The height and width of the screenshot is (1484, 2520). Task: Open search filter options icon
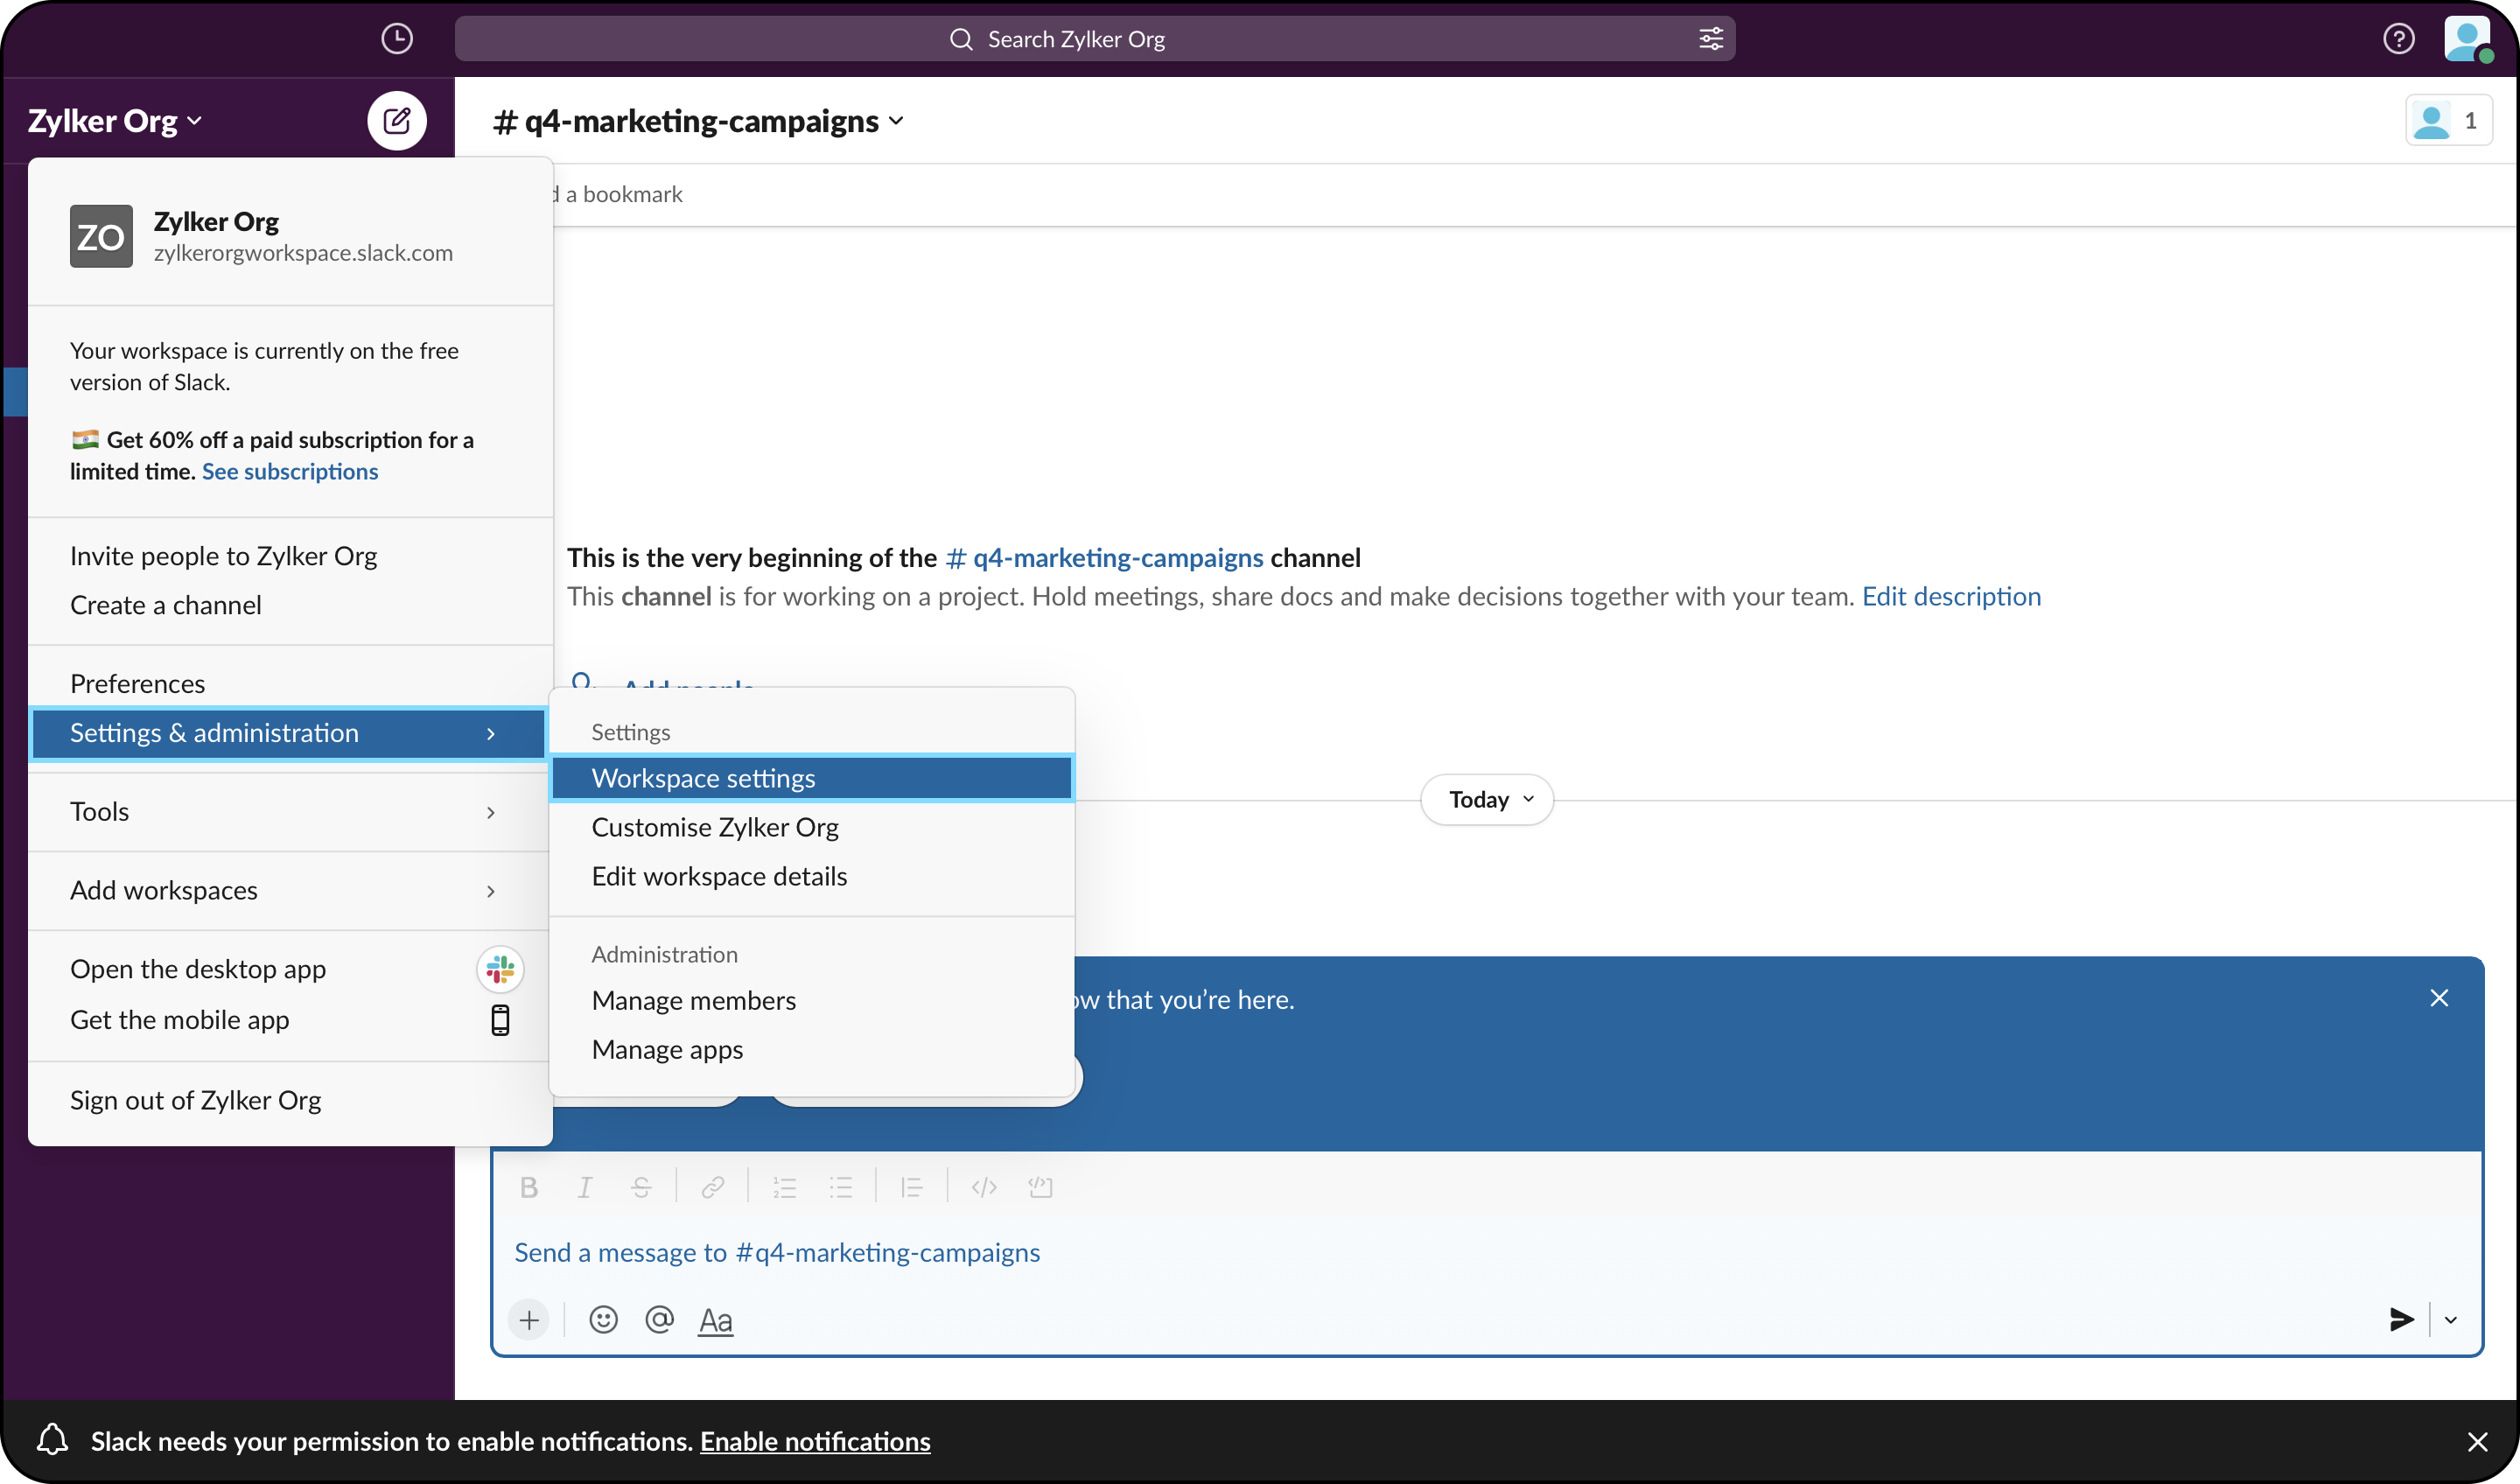(1711, 39)
